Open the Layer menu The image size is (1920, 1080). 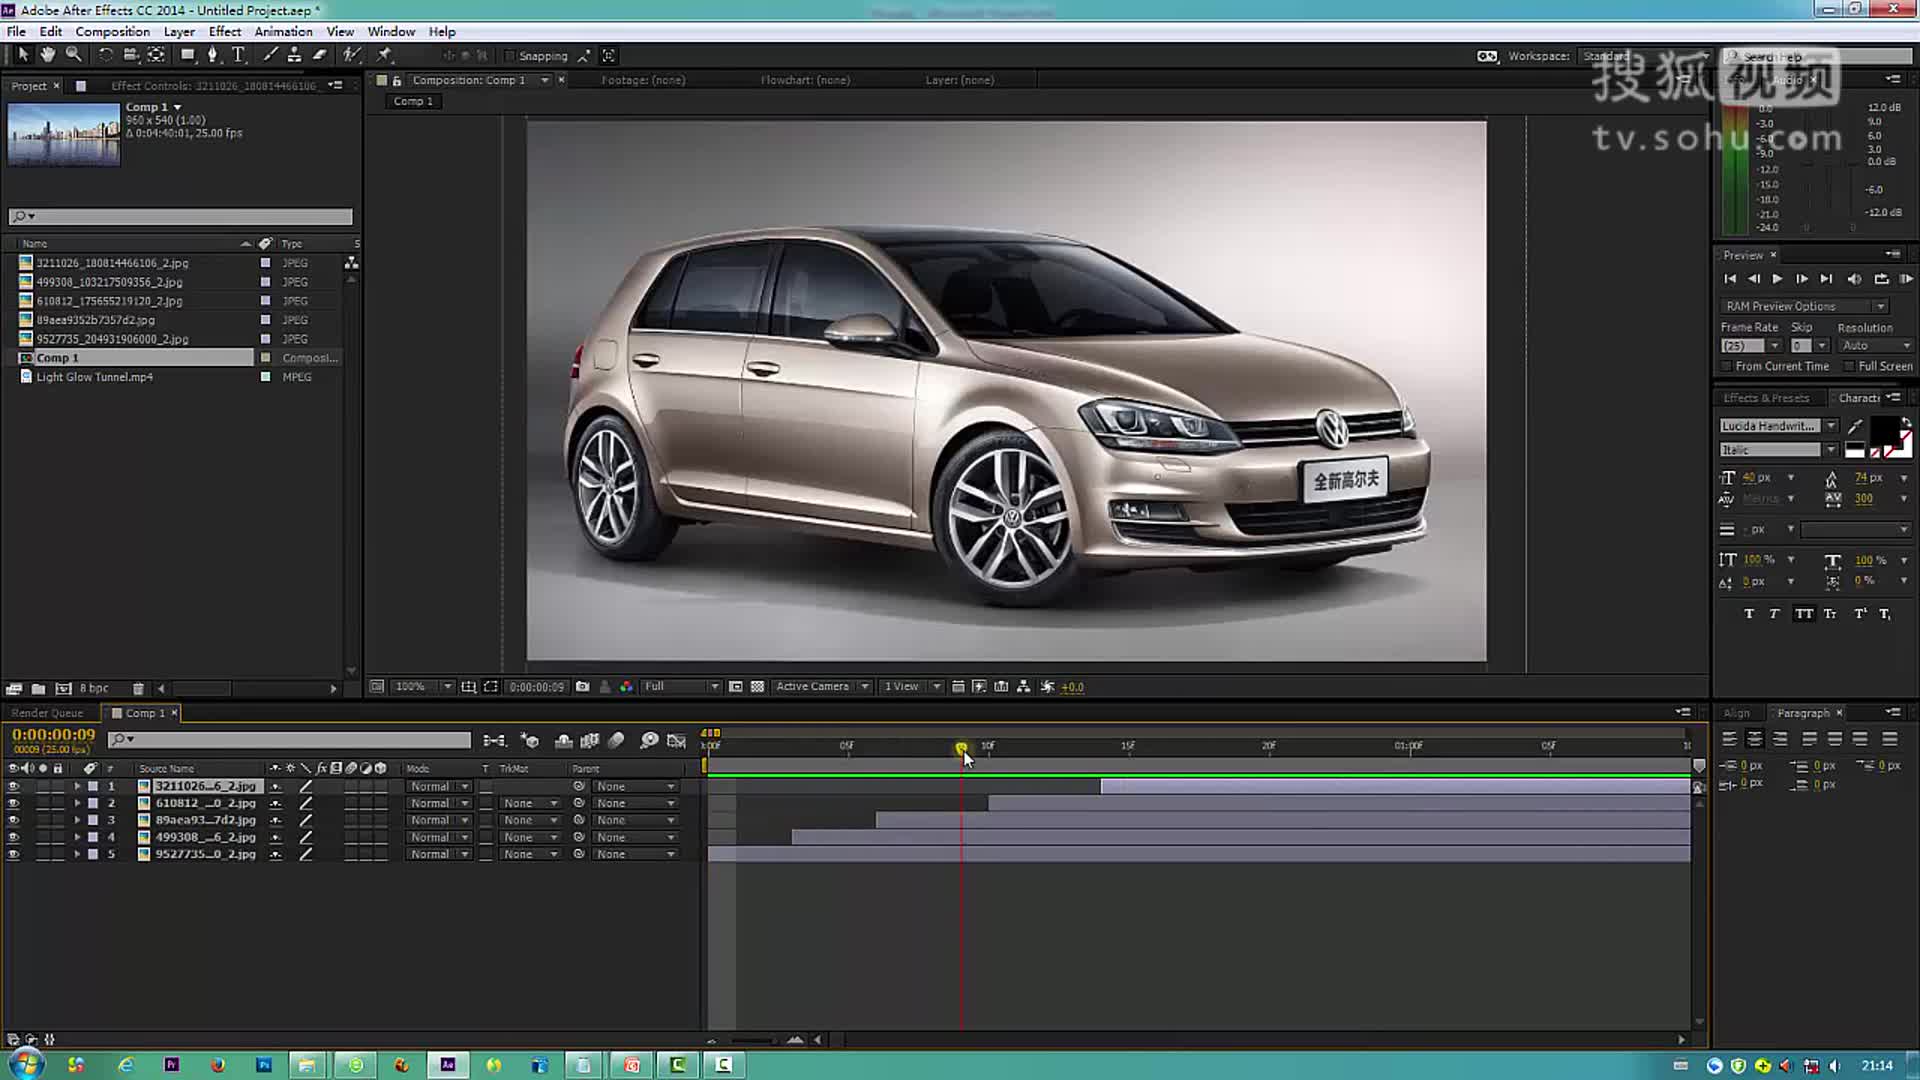click(179, 32)
